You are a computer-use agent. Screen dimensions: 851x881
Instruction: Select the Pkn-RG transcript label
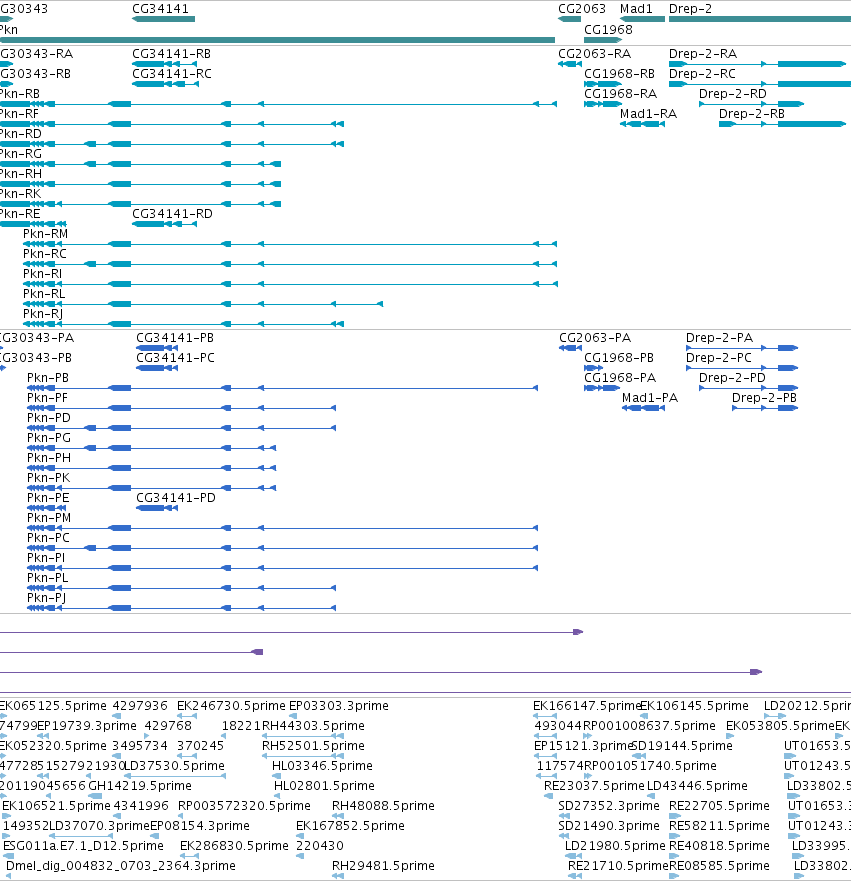pyautogui.click(x=21, y=154)
